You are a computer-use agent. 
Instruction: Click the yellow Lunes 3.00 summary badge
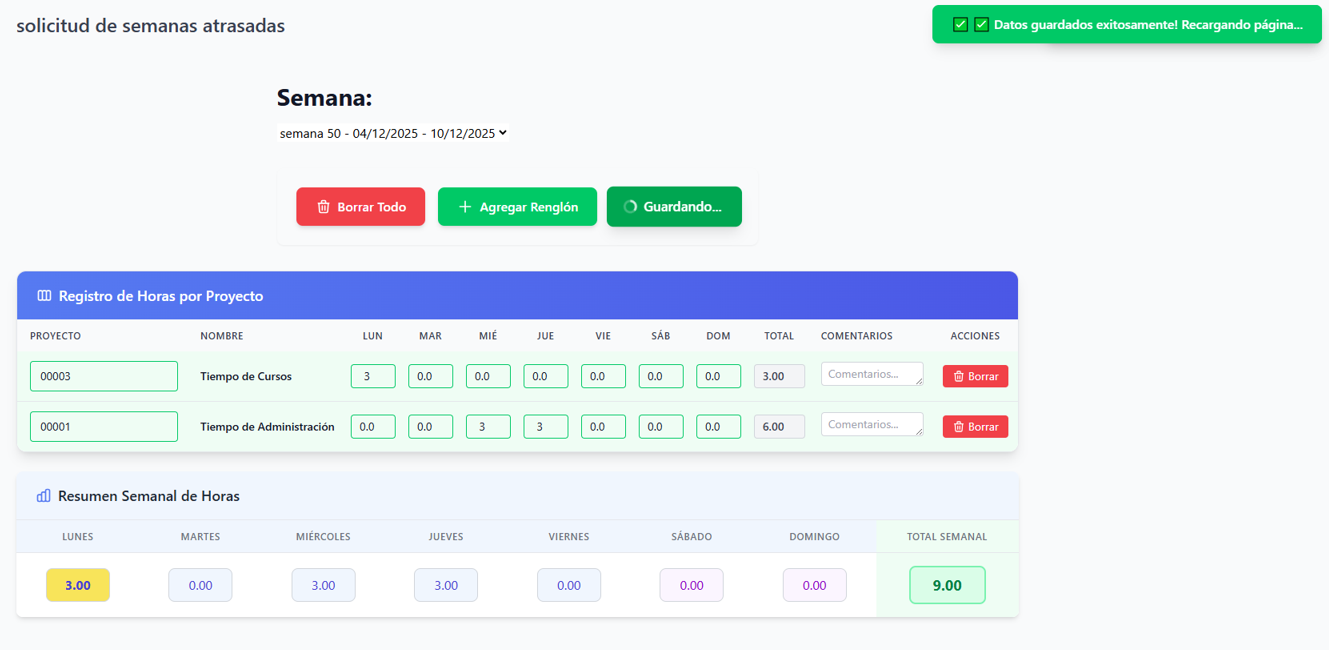[x=78, y=585]
